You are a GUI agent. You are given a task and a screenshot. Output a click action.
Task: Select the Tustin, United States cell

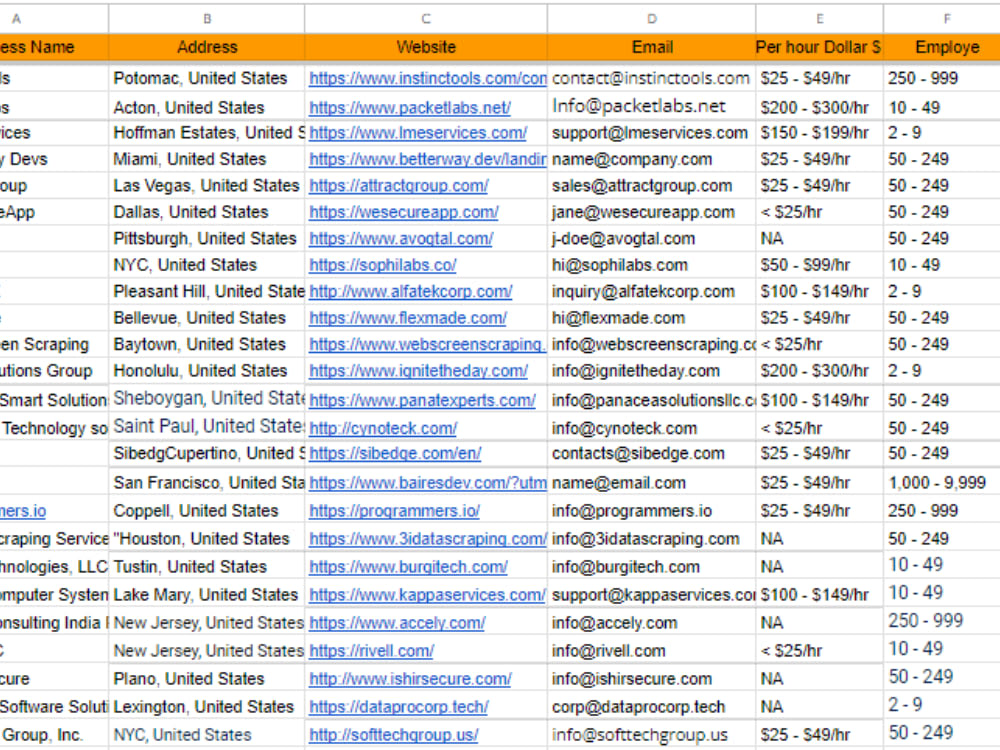click(x=207, y=567)
